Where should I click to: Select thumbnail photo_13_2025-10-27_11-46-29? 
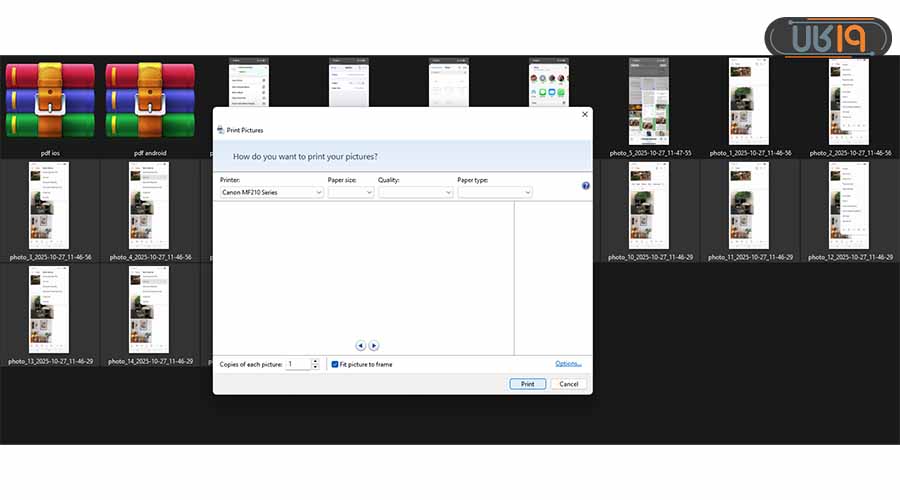click(x=50, y=310)
